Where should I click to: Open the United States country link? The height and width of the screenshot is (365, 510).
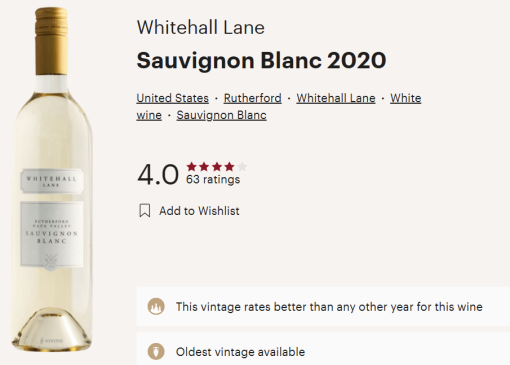point(173,98)
